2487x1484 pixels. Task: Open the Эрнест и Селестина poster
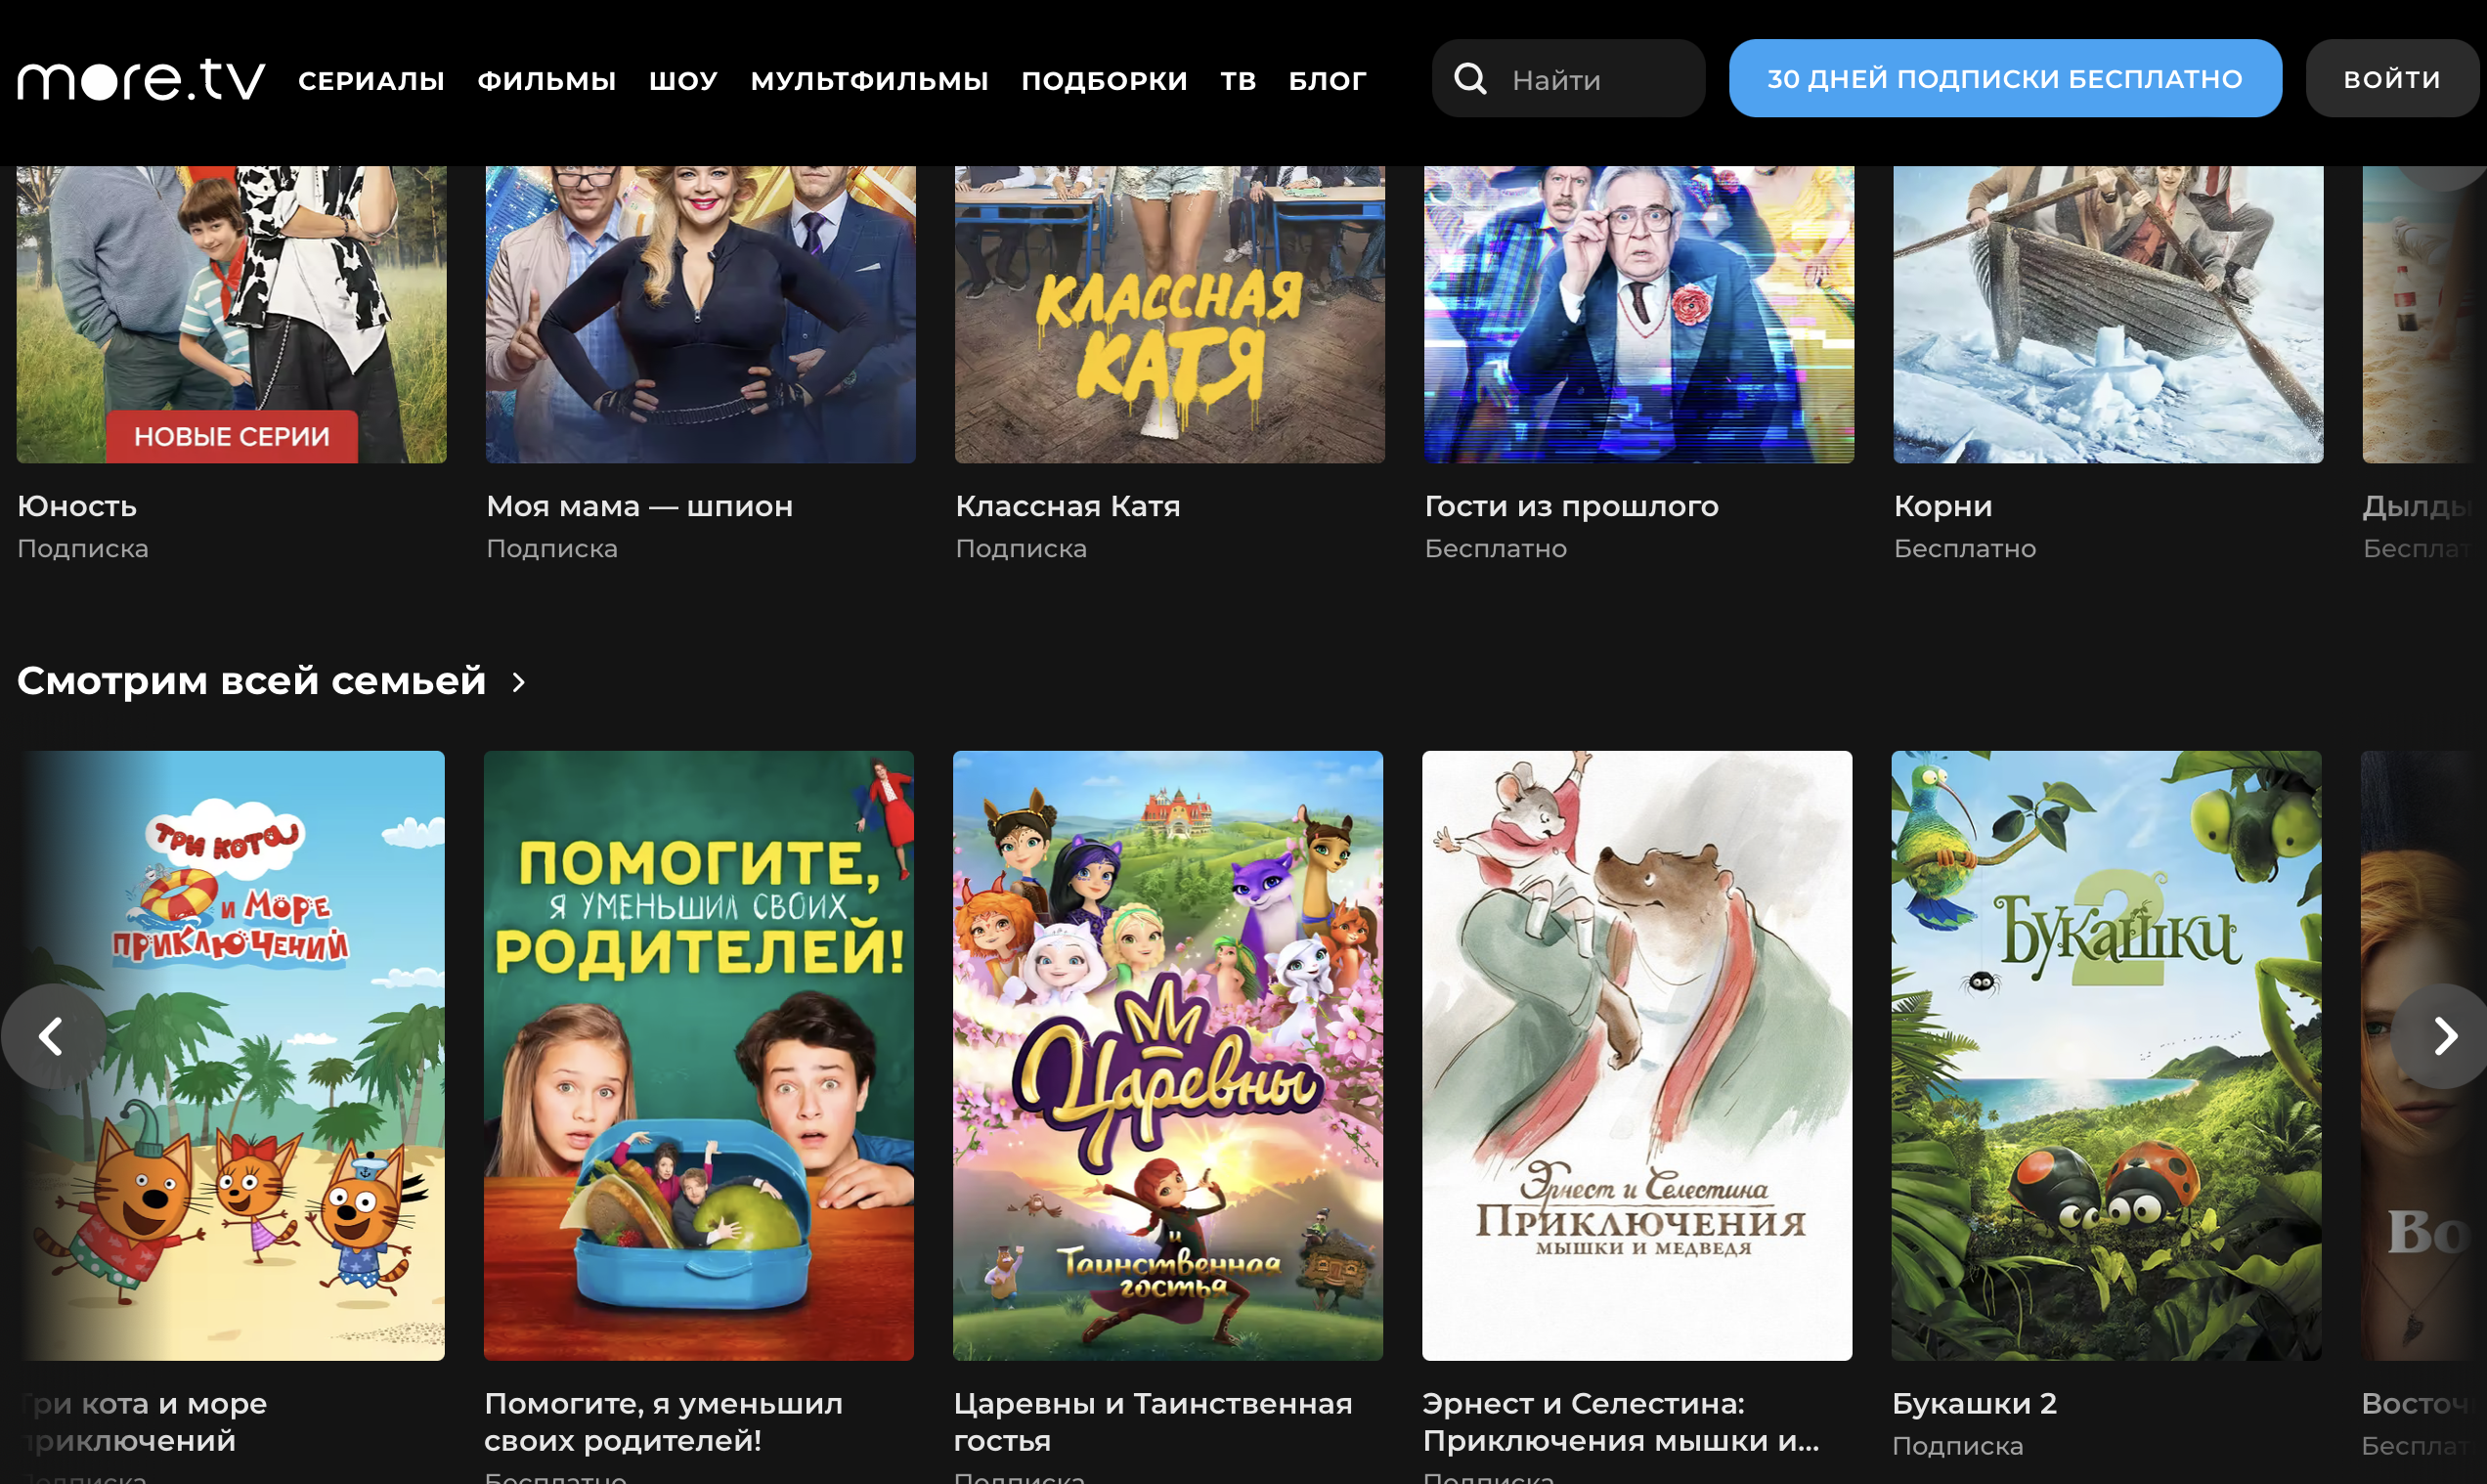point(1637,1055)
